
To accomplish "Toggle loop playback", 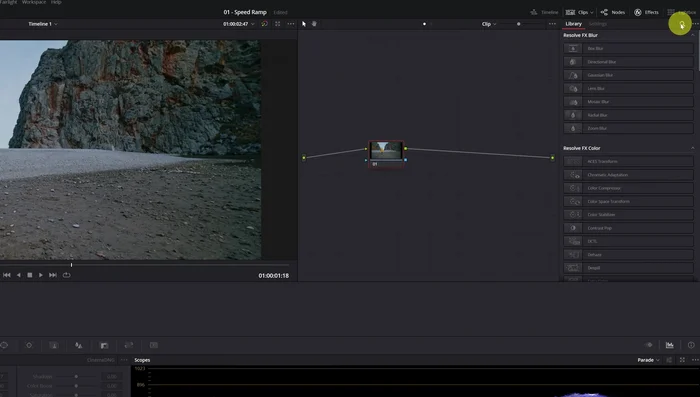I will point(67,275).
